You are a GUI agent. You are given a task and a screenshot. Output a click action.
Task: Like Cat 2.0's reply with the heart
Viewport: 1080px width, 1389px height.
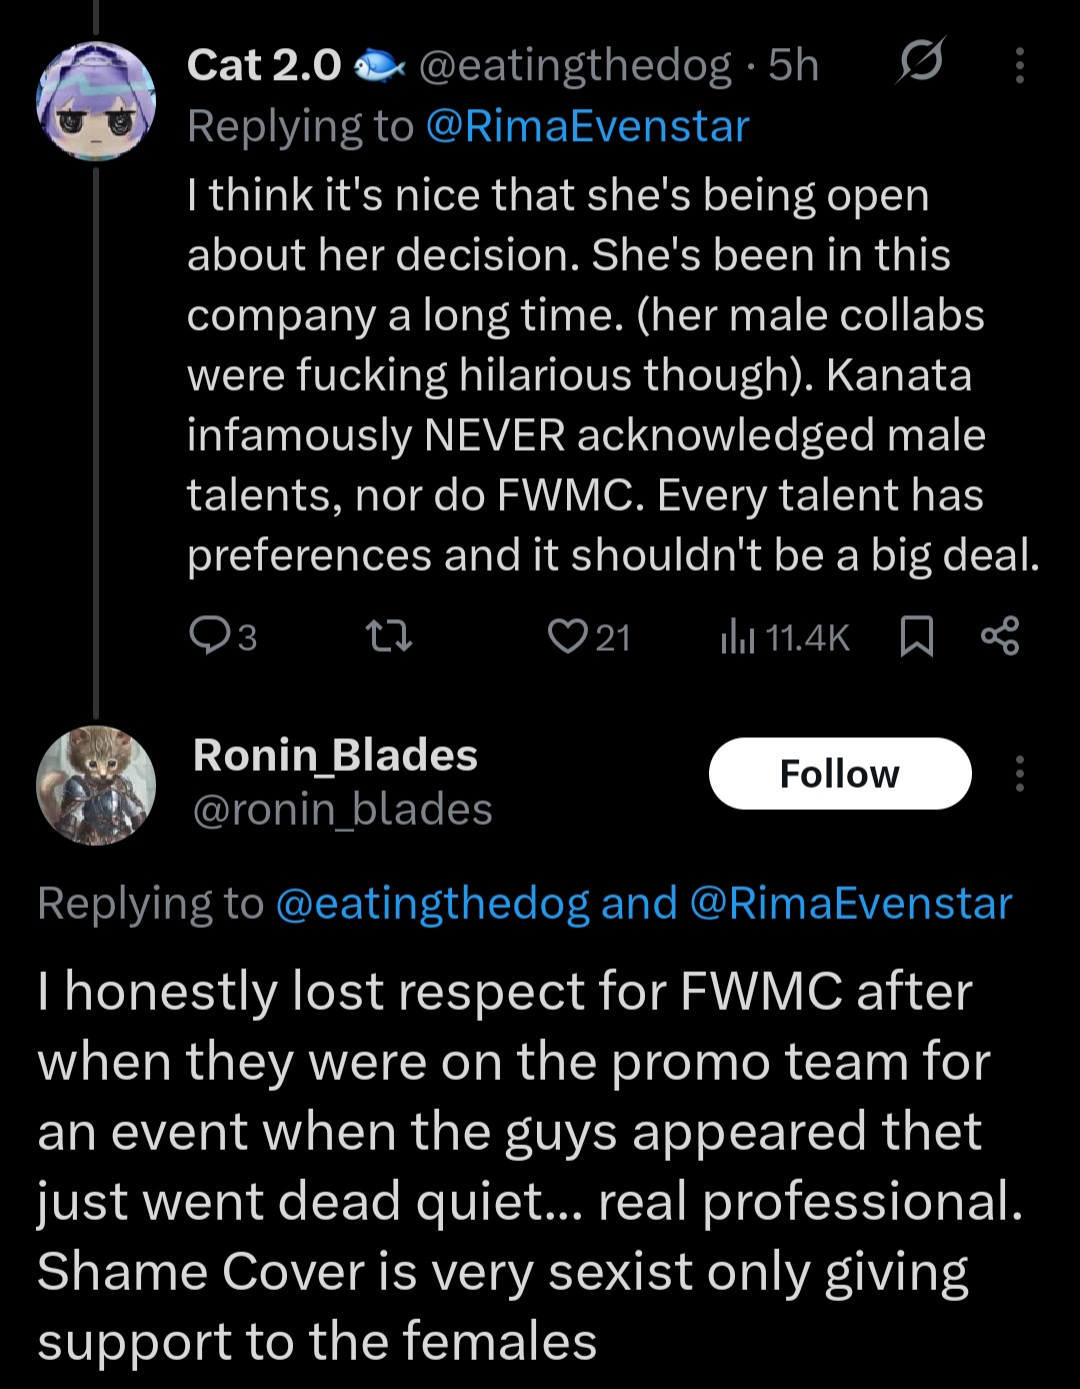(568, 635)
